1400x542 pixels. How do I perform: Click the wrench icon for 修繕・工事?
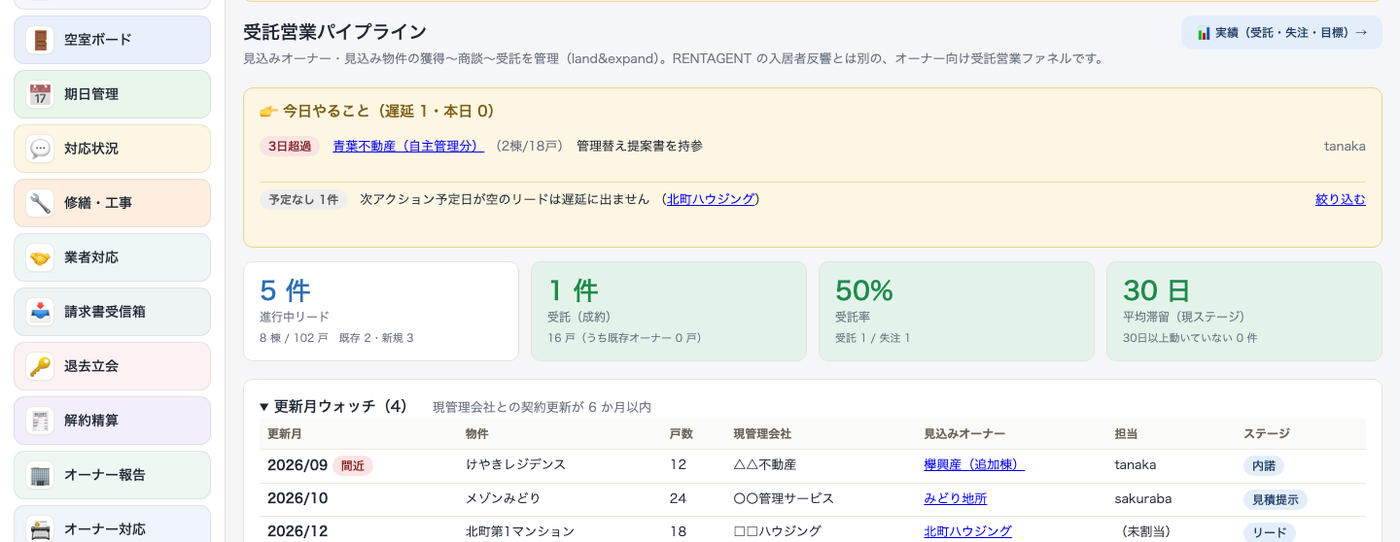[x=40, y=203]
